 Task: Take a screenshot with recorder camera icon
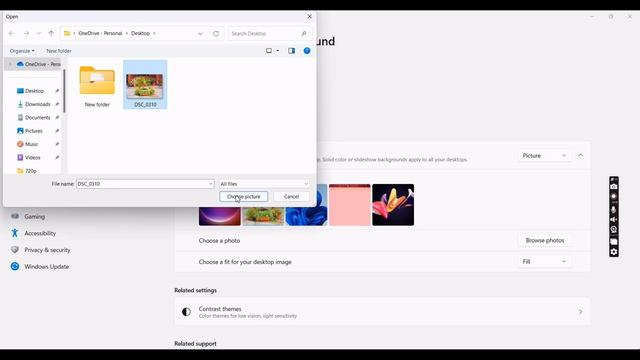tap(613, 187)
